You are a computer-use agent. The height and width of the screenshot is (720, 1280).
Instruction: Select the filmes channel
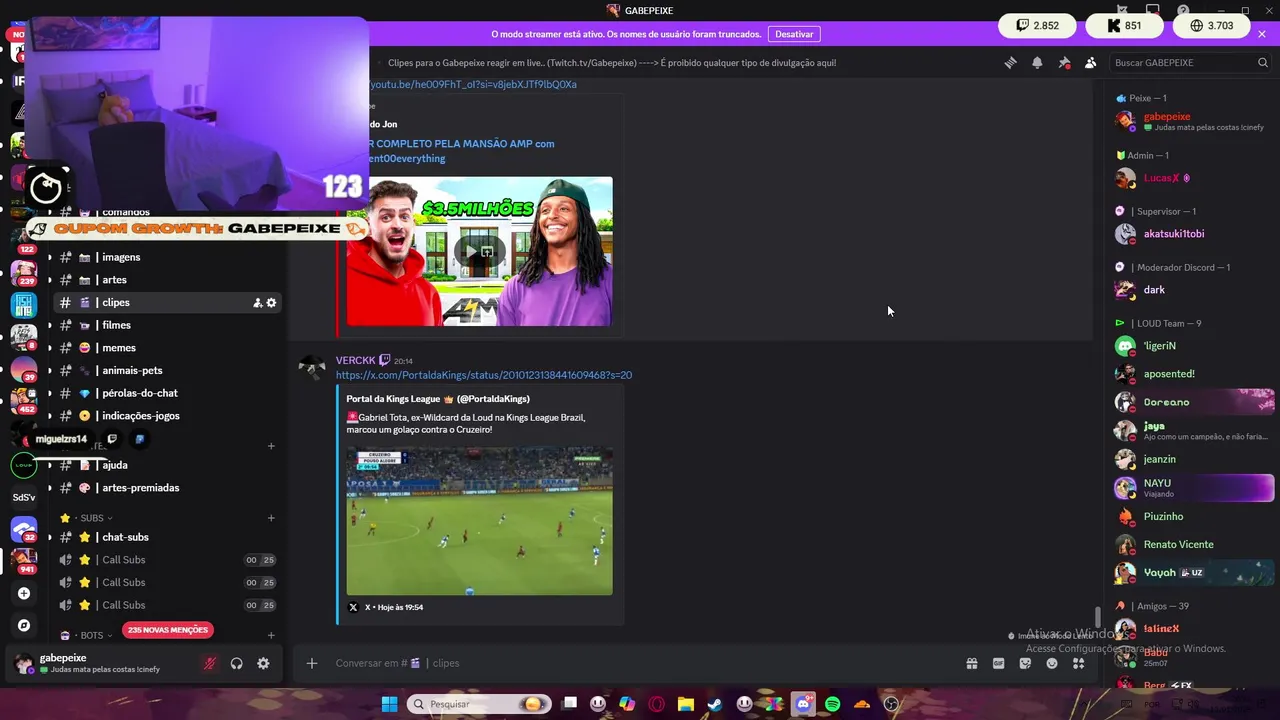tap(165, 325)
